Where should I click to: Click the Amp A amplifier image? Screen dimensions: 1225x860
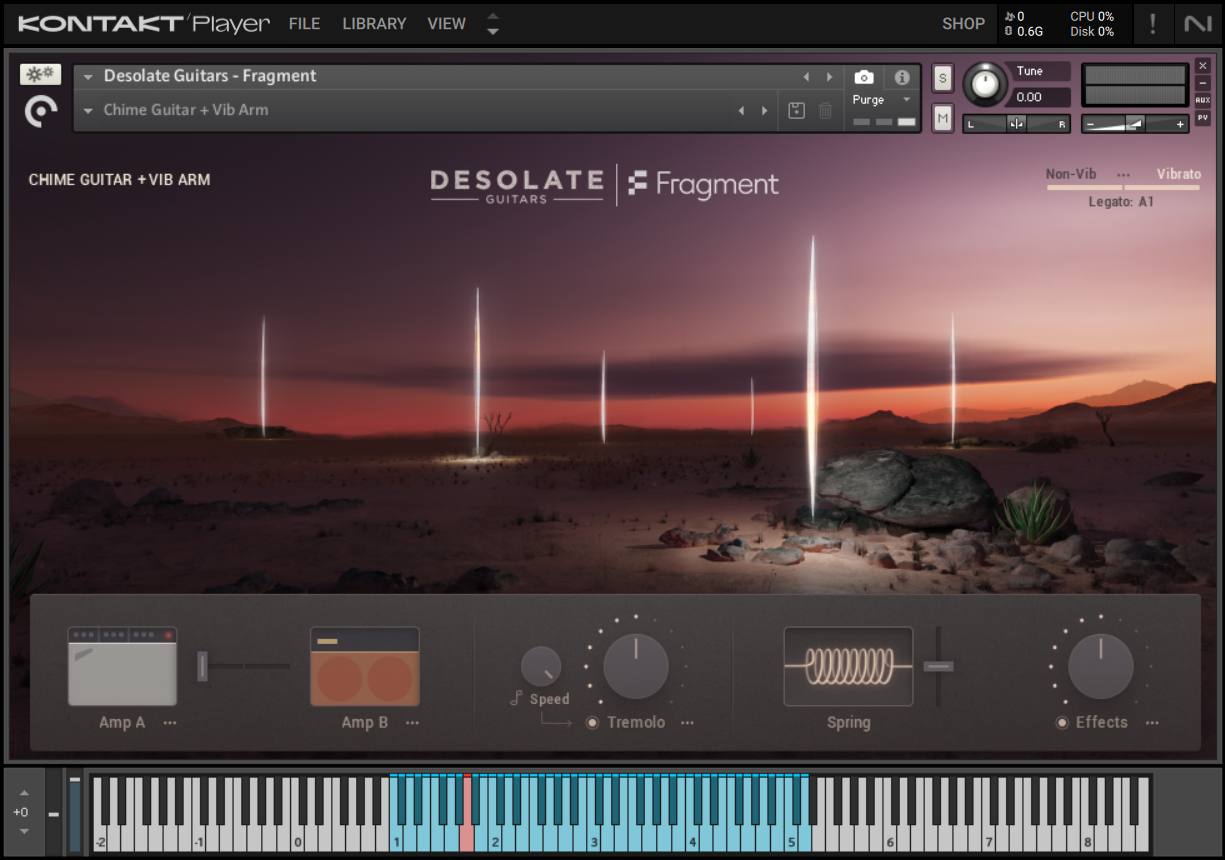[122, 666]
